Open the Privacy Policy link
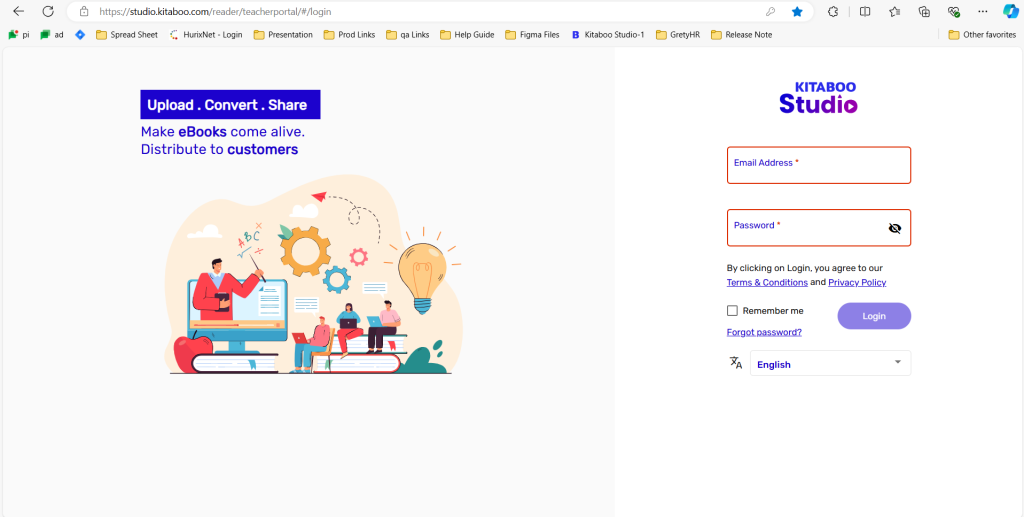 point(857,283)
